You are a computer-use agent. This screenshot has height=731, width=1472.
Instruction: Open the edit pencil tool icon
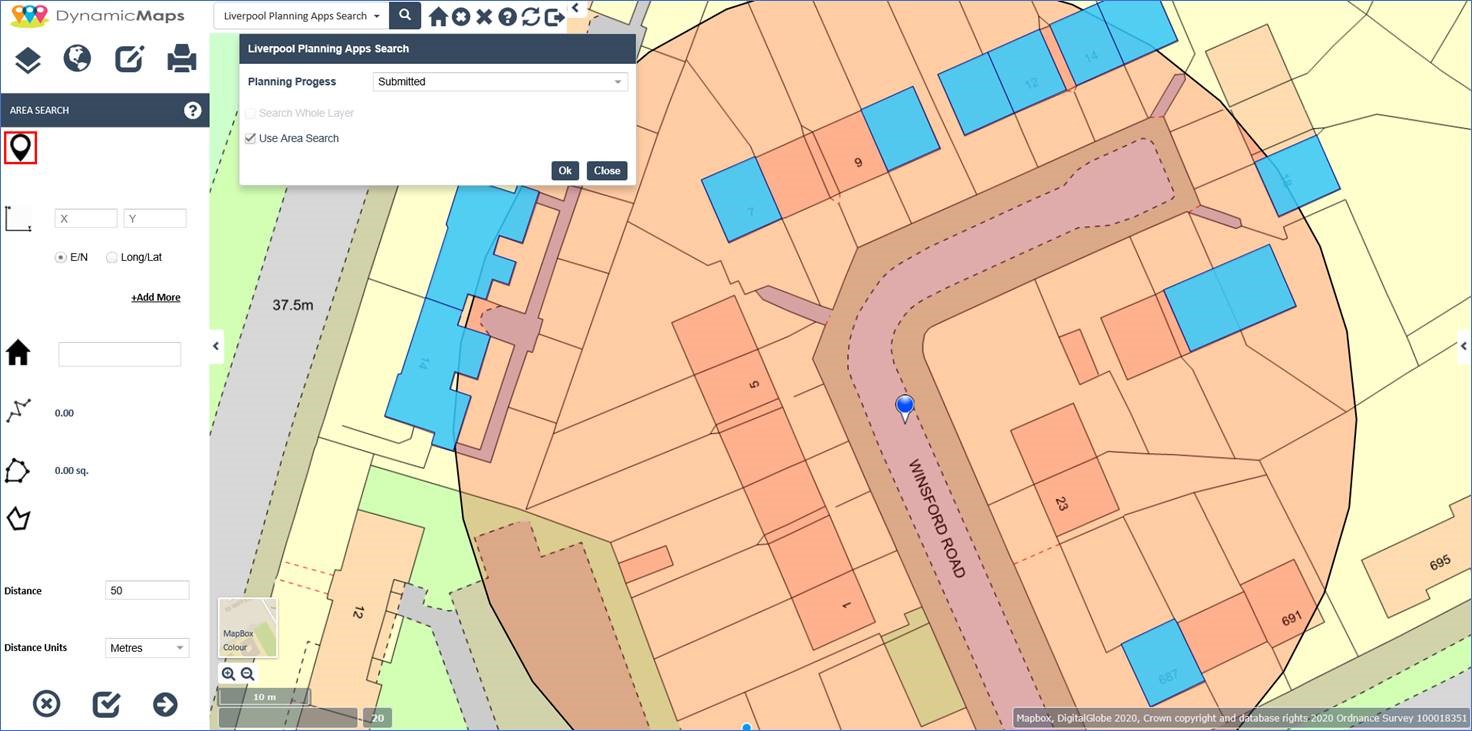[129, 59]
